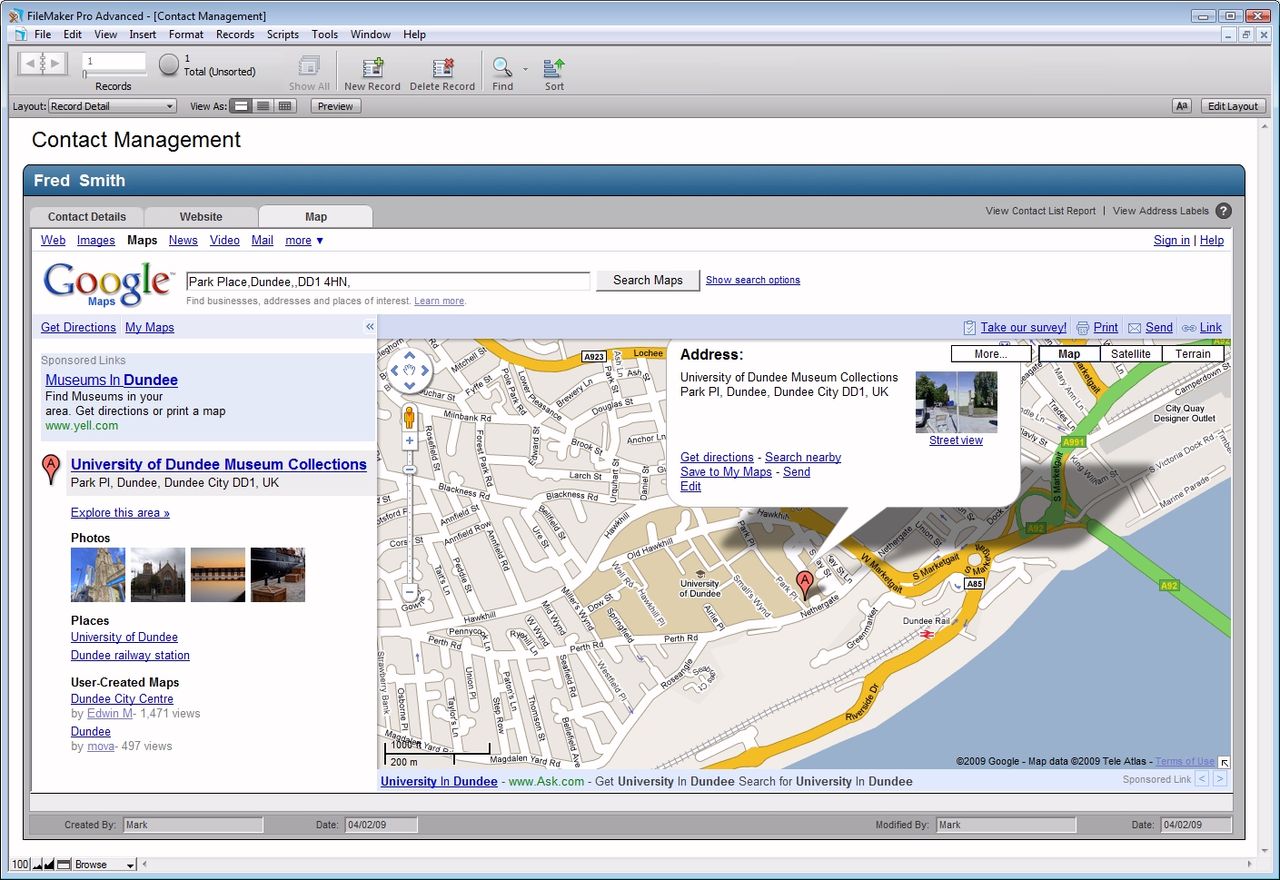Click the Sort toolbar icon

pos(554,68)
